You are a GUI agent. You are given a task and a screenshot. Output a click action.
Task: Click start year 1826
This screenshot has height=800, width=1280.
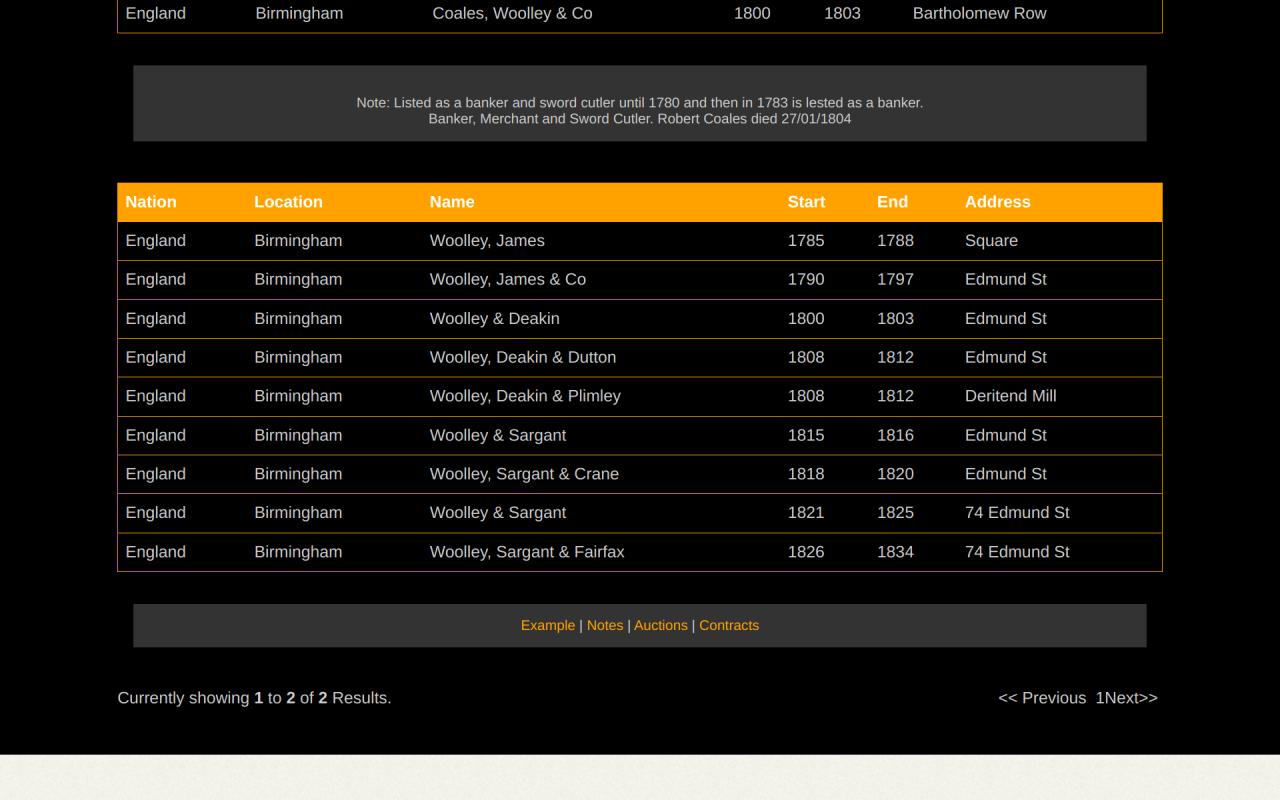point(806,552)
